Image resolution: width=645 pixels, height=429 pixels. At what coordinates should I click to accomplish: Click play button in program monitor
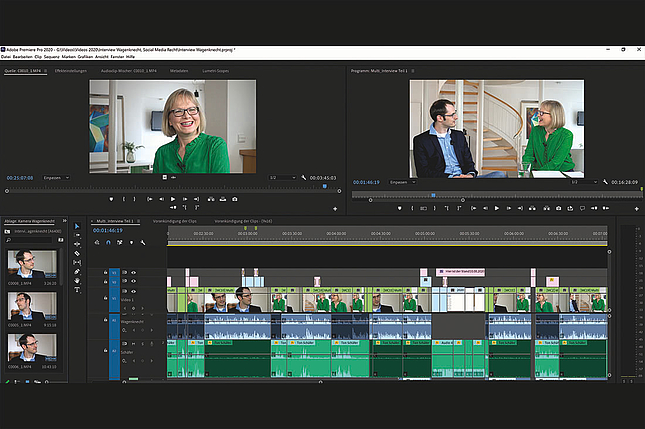point(495,208)
